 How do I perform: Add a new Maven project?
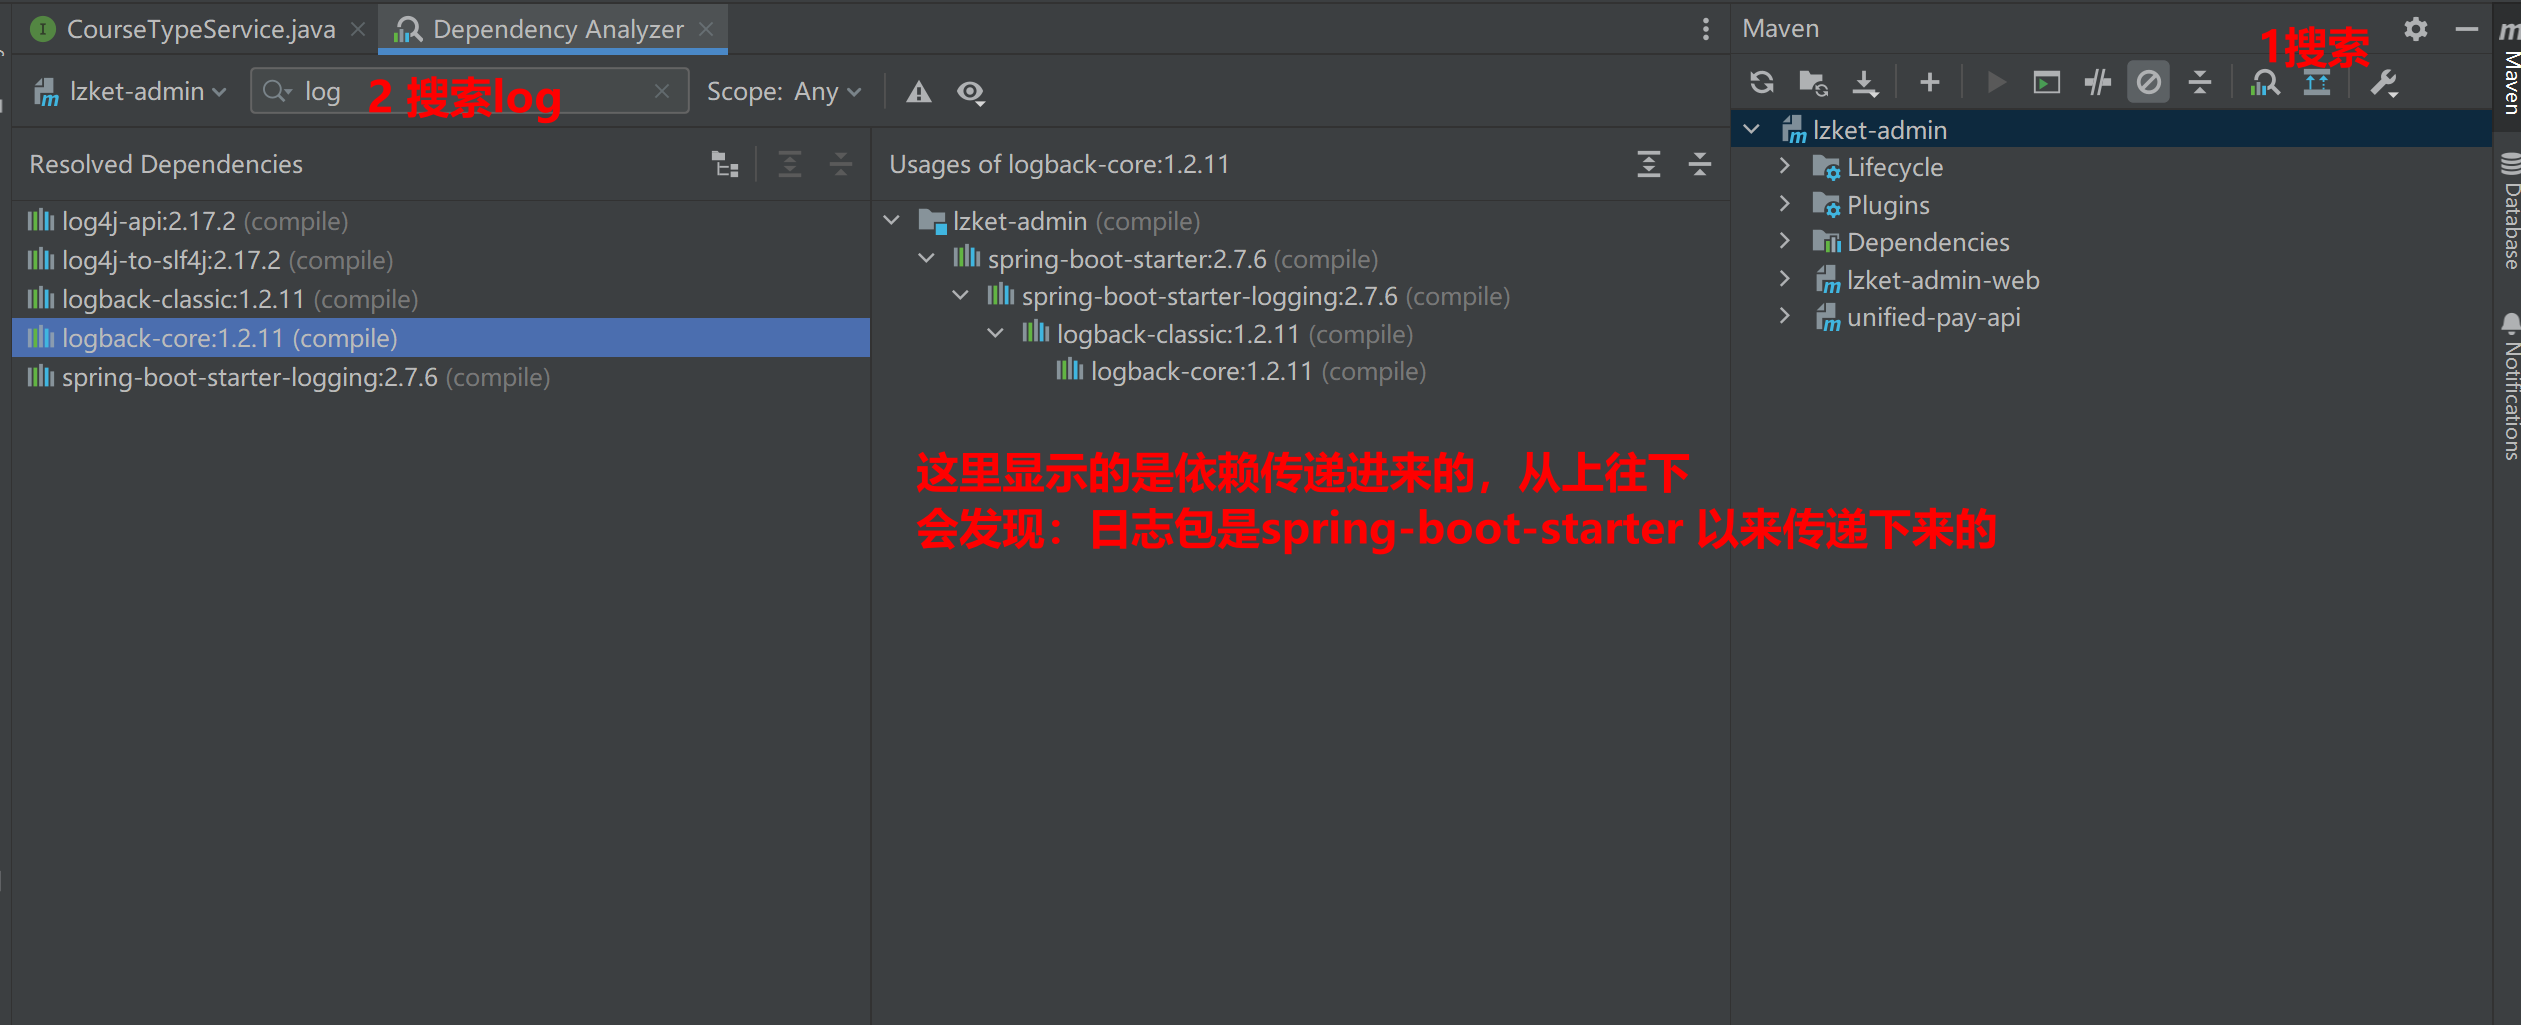pyautogui.click(x=1929, y=83)
